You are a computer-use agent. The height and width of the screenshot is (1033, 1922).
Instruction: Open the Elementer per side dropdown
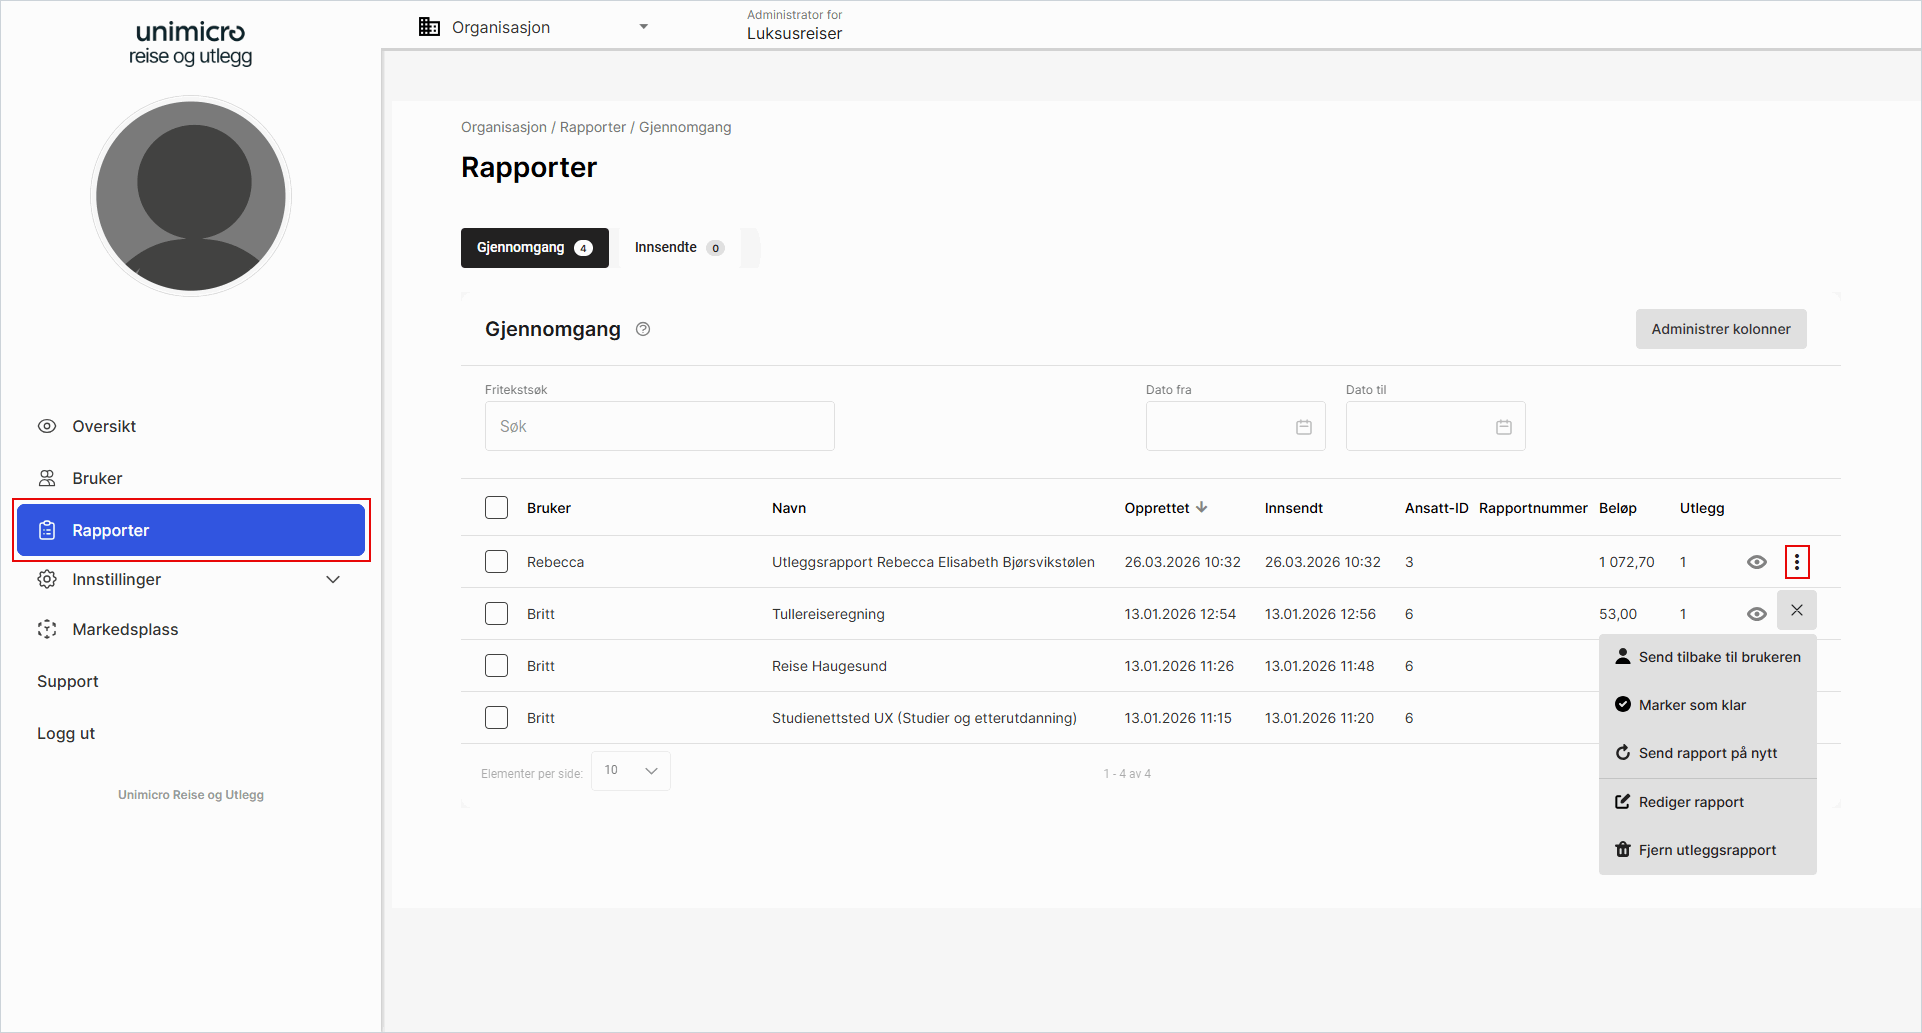click(630, 771)
